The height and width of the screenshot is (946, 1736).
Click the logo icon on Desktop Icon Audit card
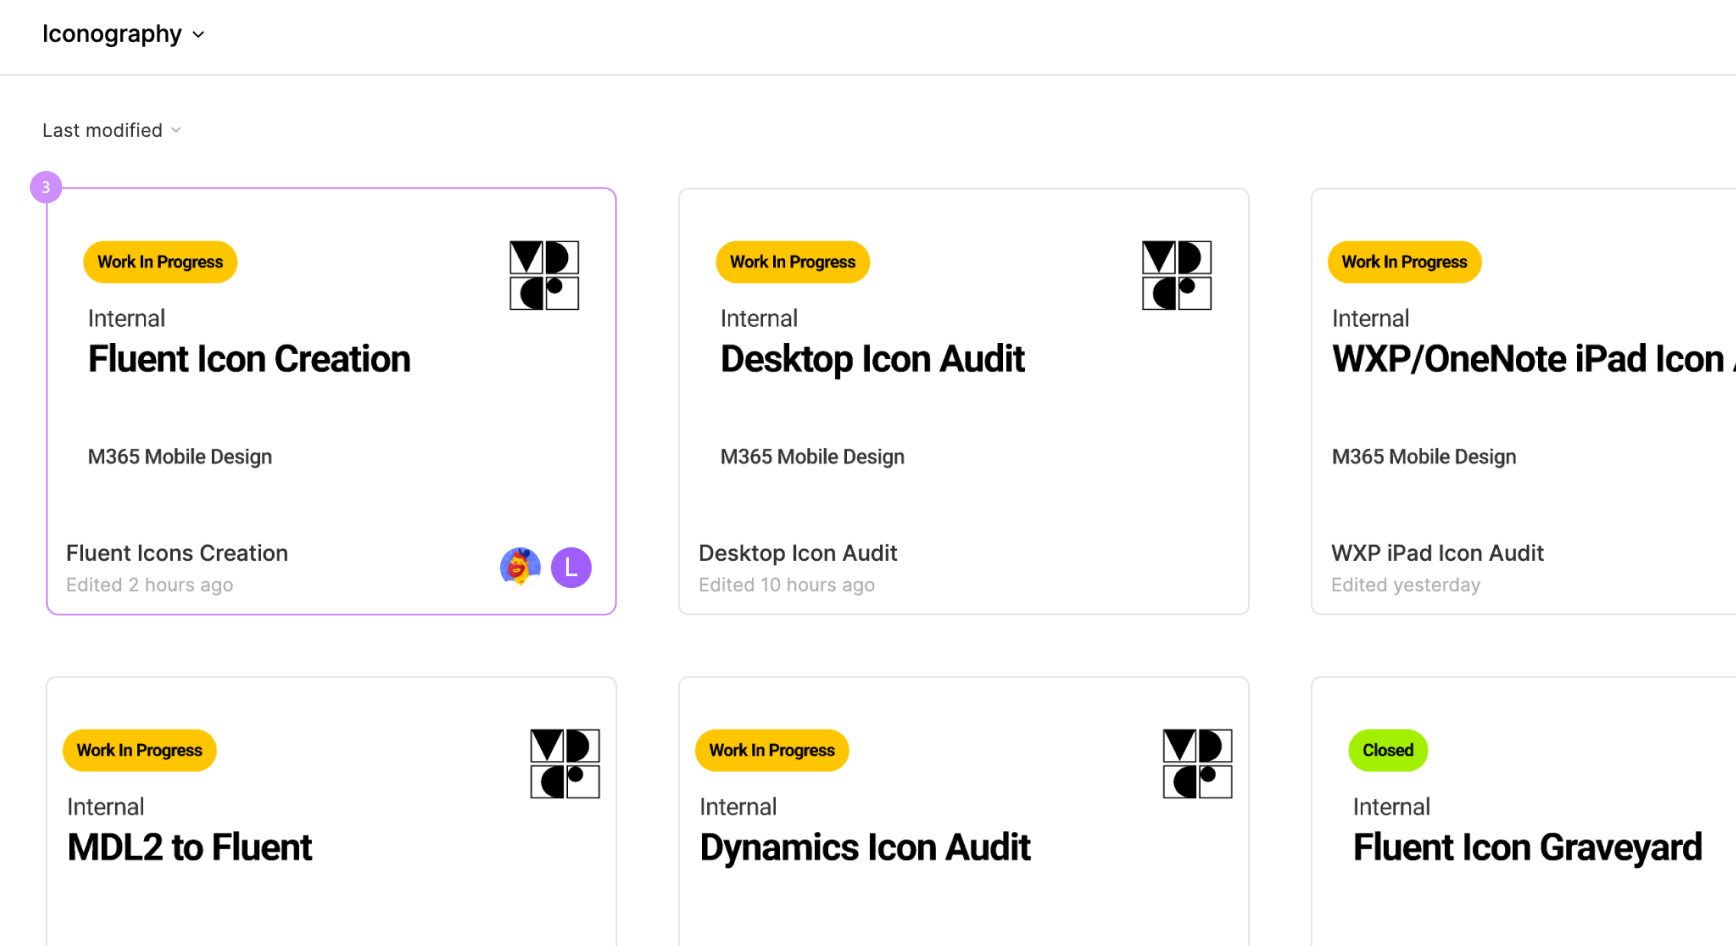[x=1176, y=275]
